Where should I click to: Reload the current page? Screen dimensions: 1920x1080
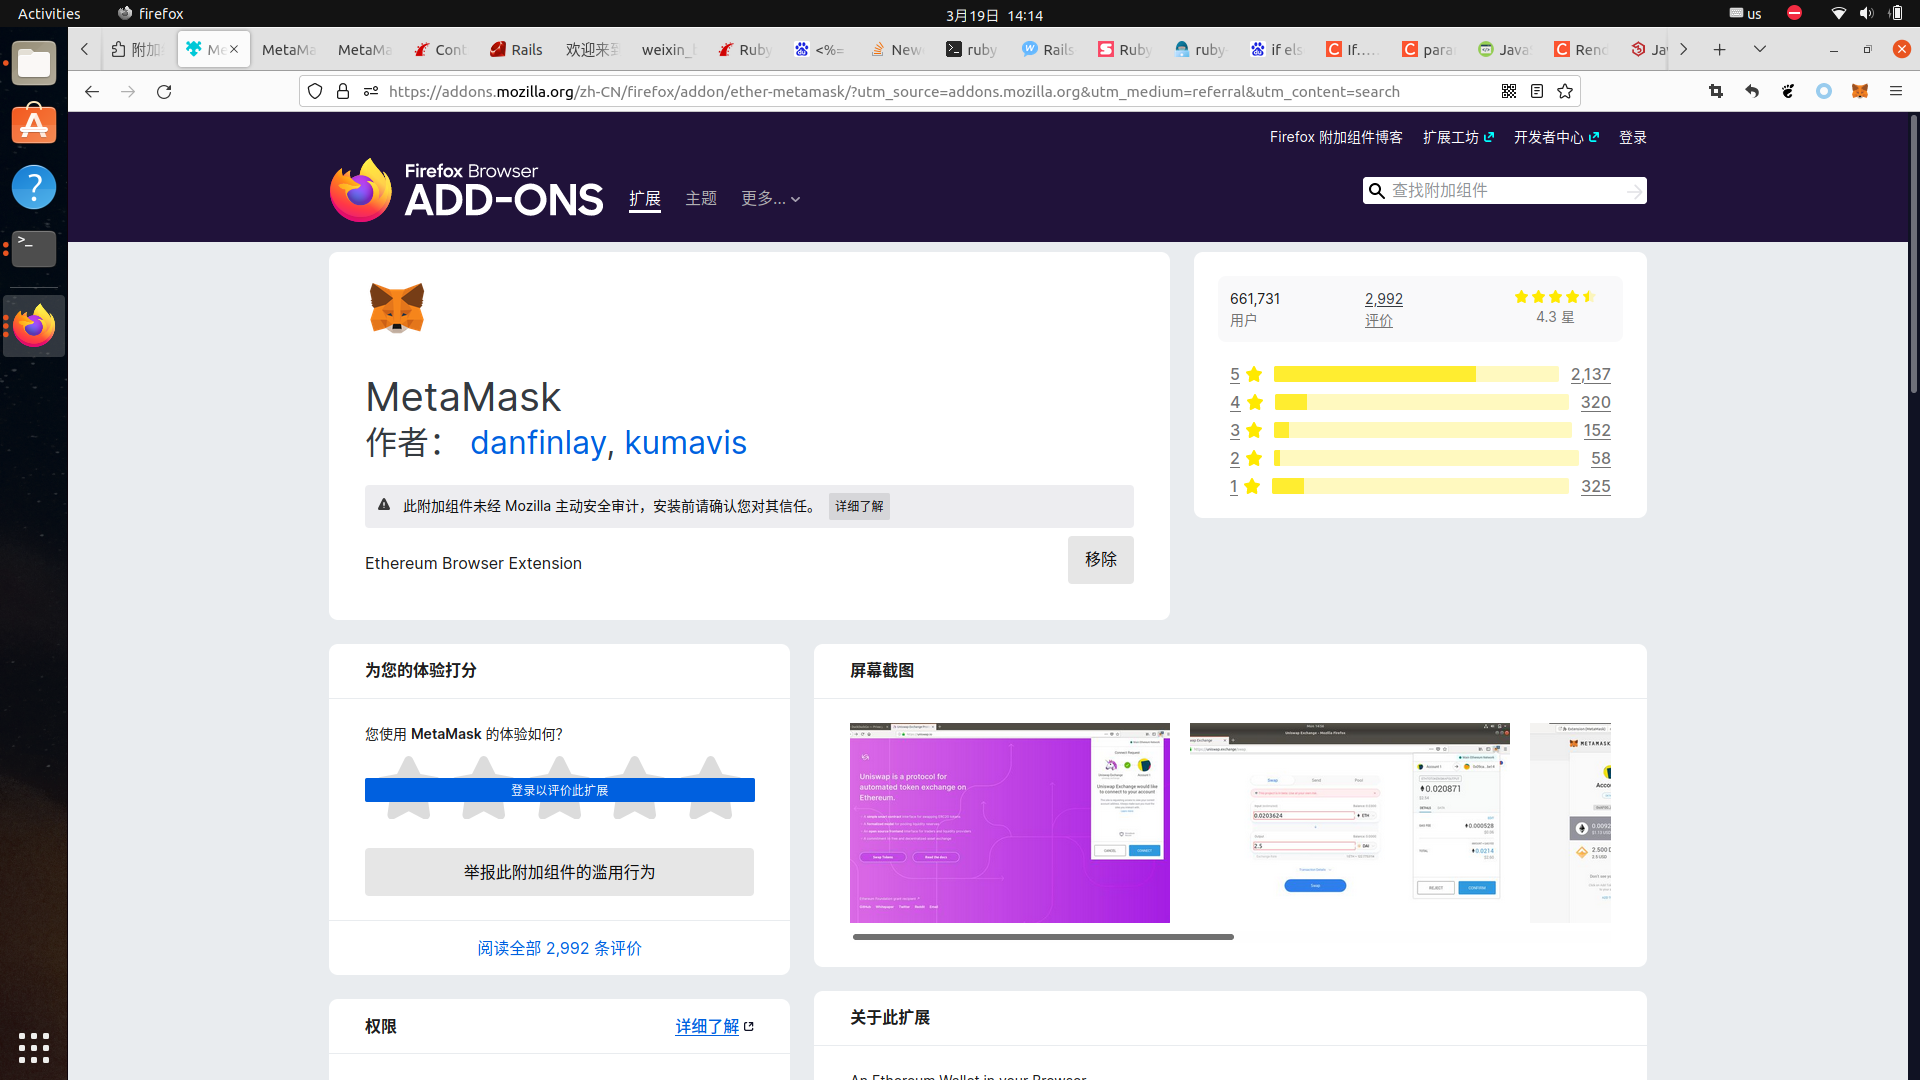[x=164, y=91]
